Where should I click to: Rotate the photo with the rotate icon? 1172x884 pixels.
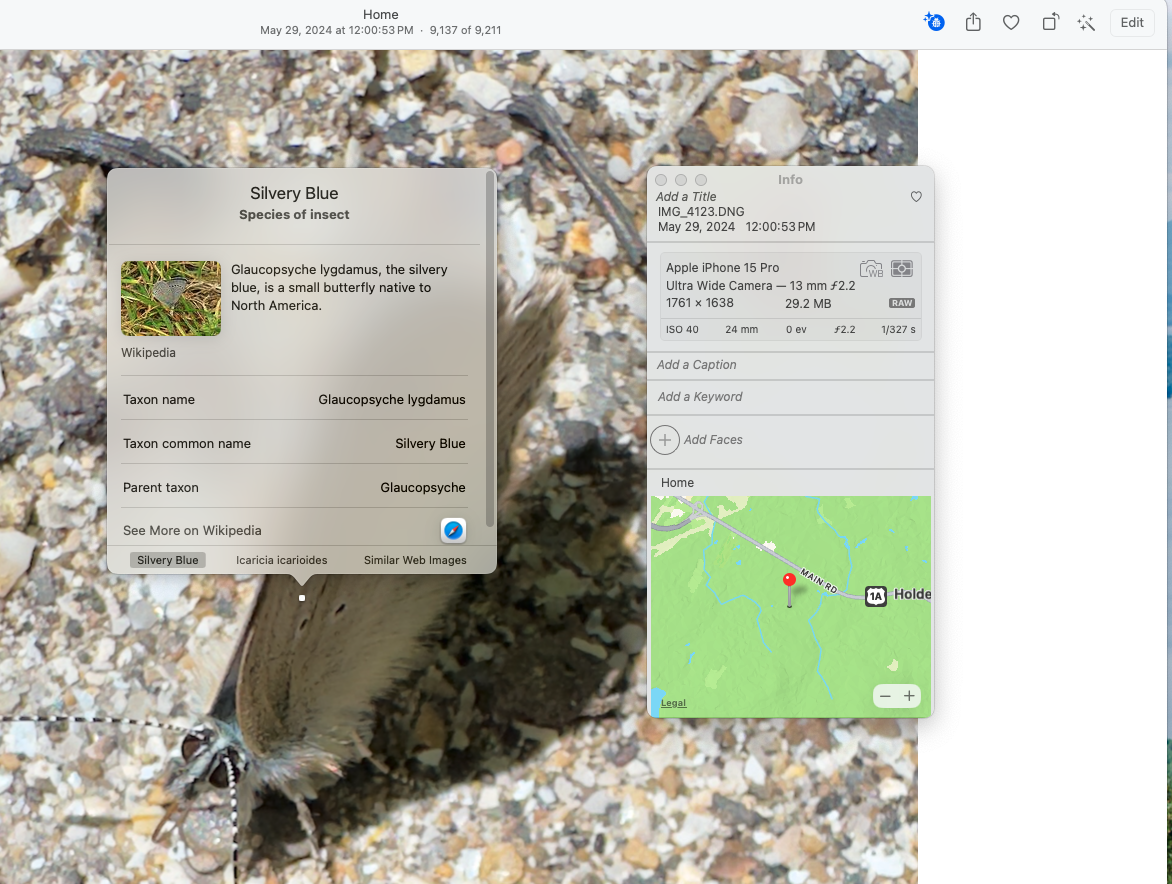[x=1050, y=22]
